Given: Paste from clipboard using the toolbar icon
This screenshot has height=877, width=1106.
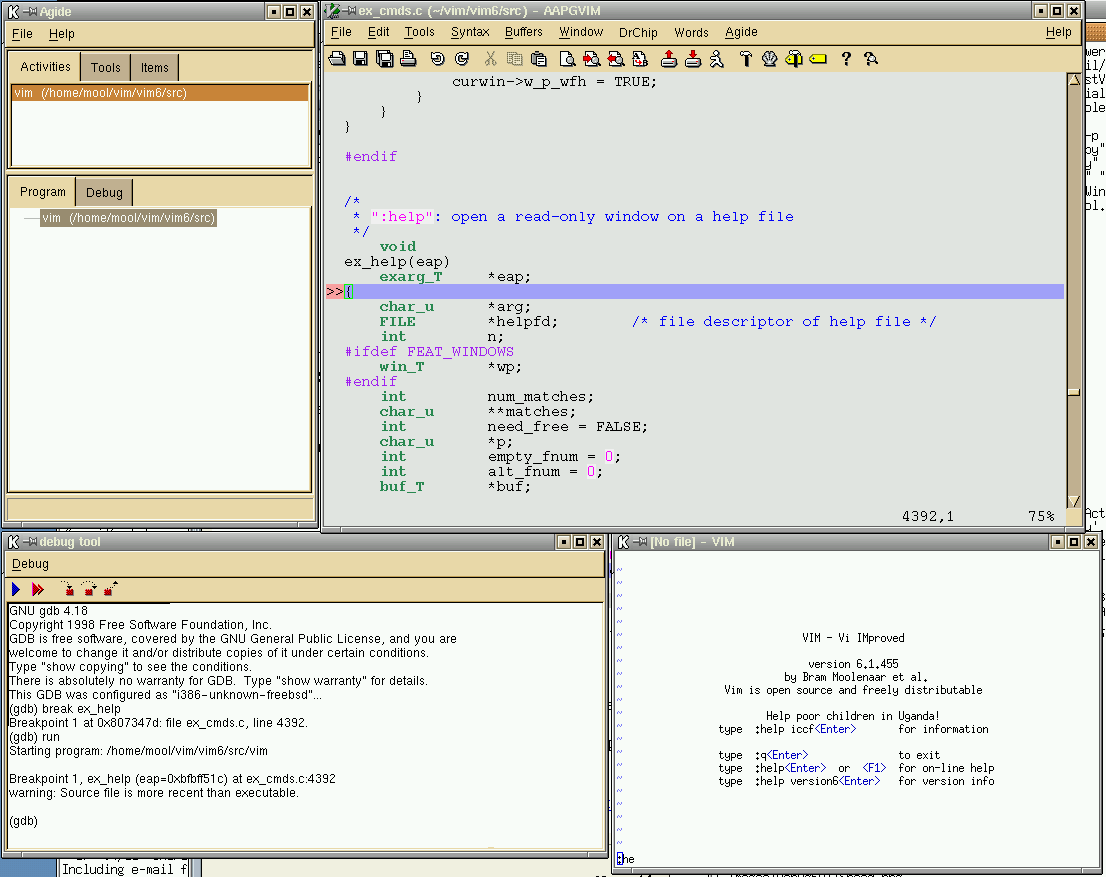Looking at the screenshot, I should (x=539, y=59).
